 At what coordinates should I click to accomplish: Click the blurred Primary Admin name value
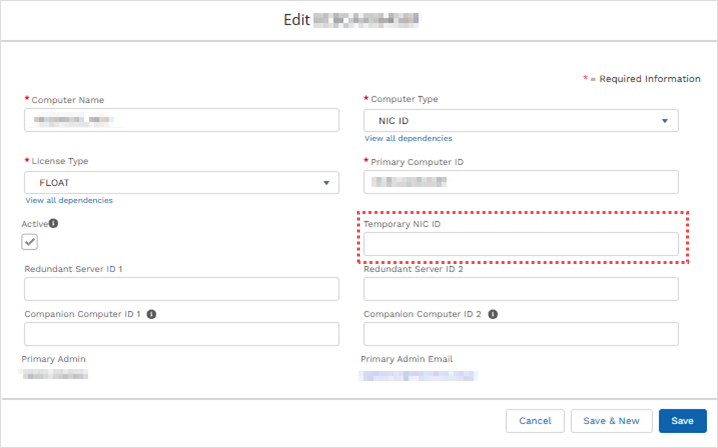[56, 374]
